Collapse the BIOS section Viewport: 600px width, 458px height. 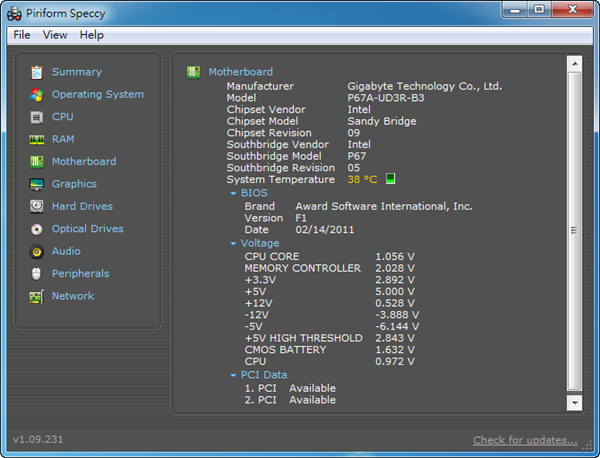coord(233,193)
